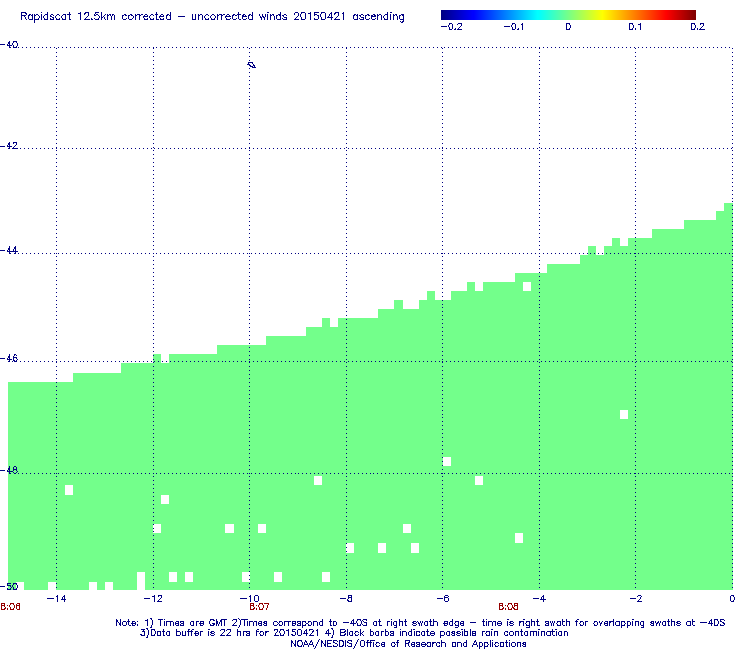The image size is (740, 650).
Task: Click the -6 longitude axis label
Action: point(442,599)
